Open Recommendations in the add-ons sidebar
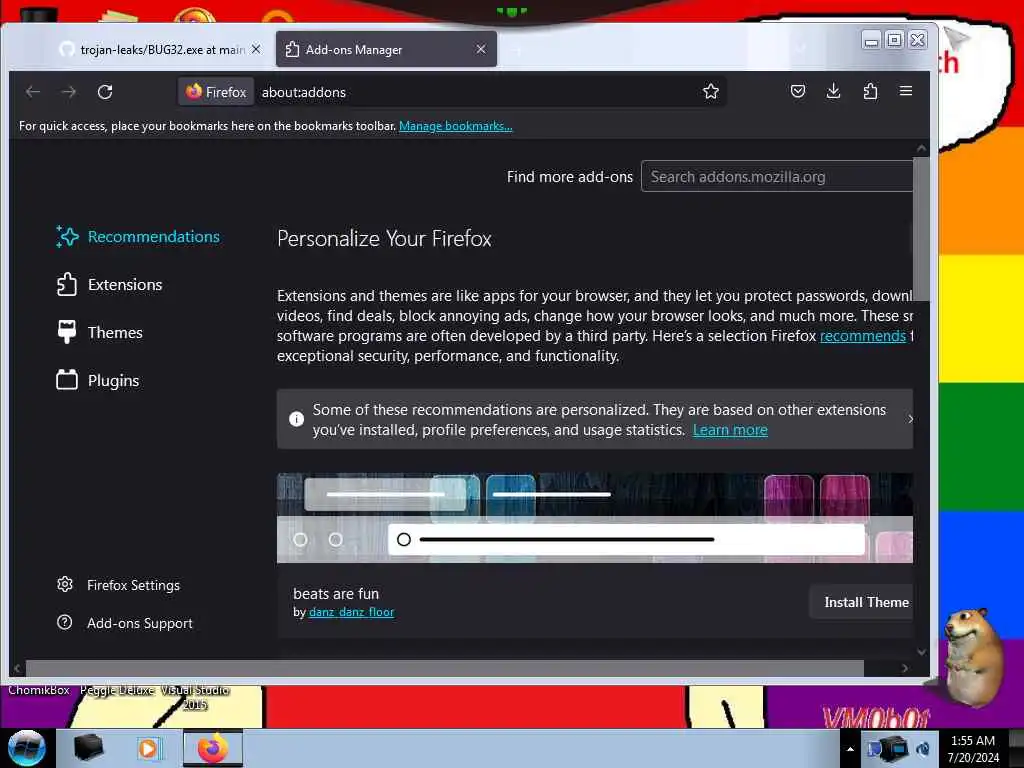Image resolution: width=1024 pixels, height=768 pixels. (x=138, y=236)
